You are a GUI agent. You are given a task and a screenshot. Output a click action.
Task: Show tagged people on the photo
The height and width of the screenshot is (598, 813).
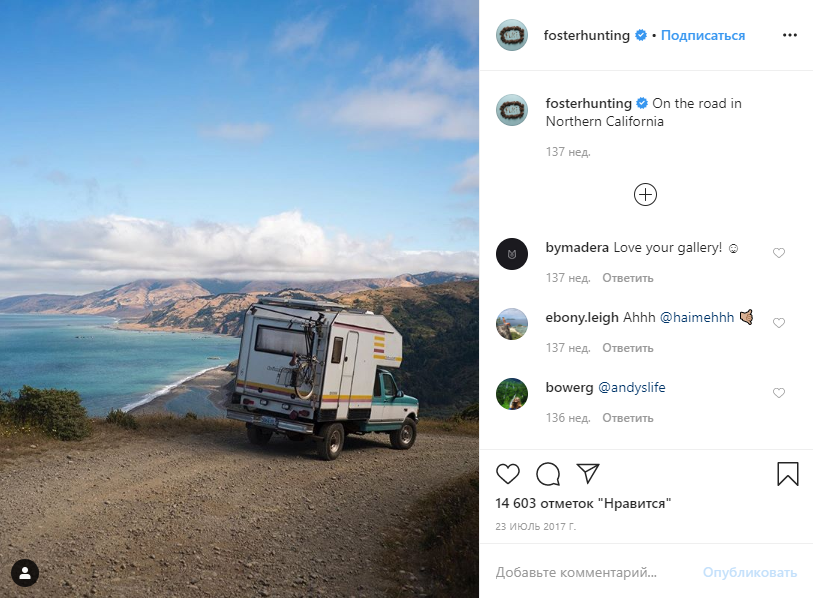pos(25,573)
